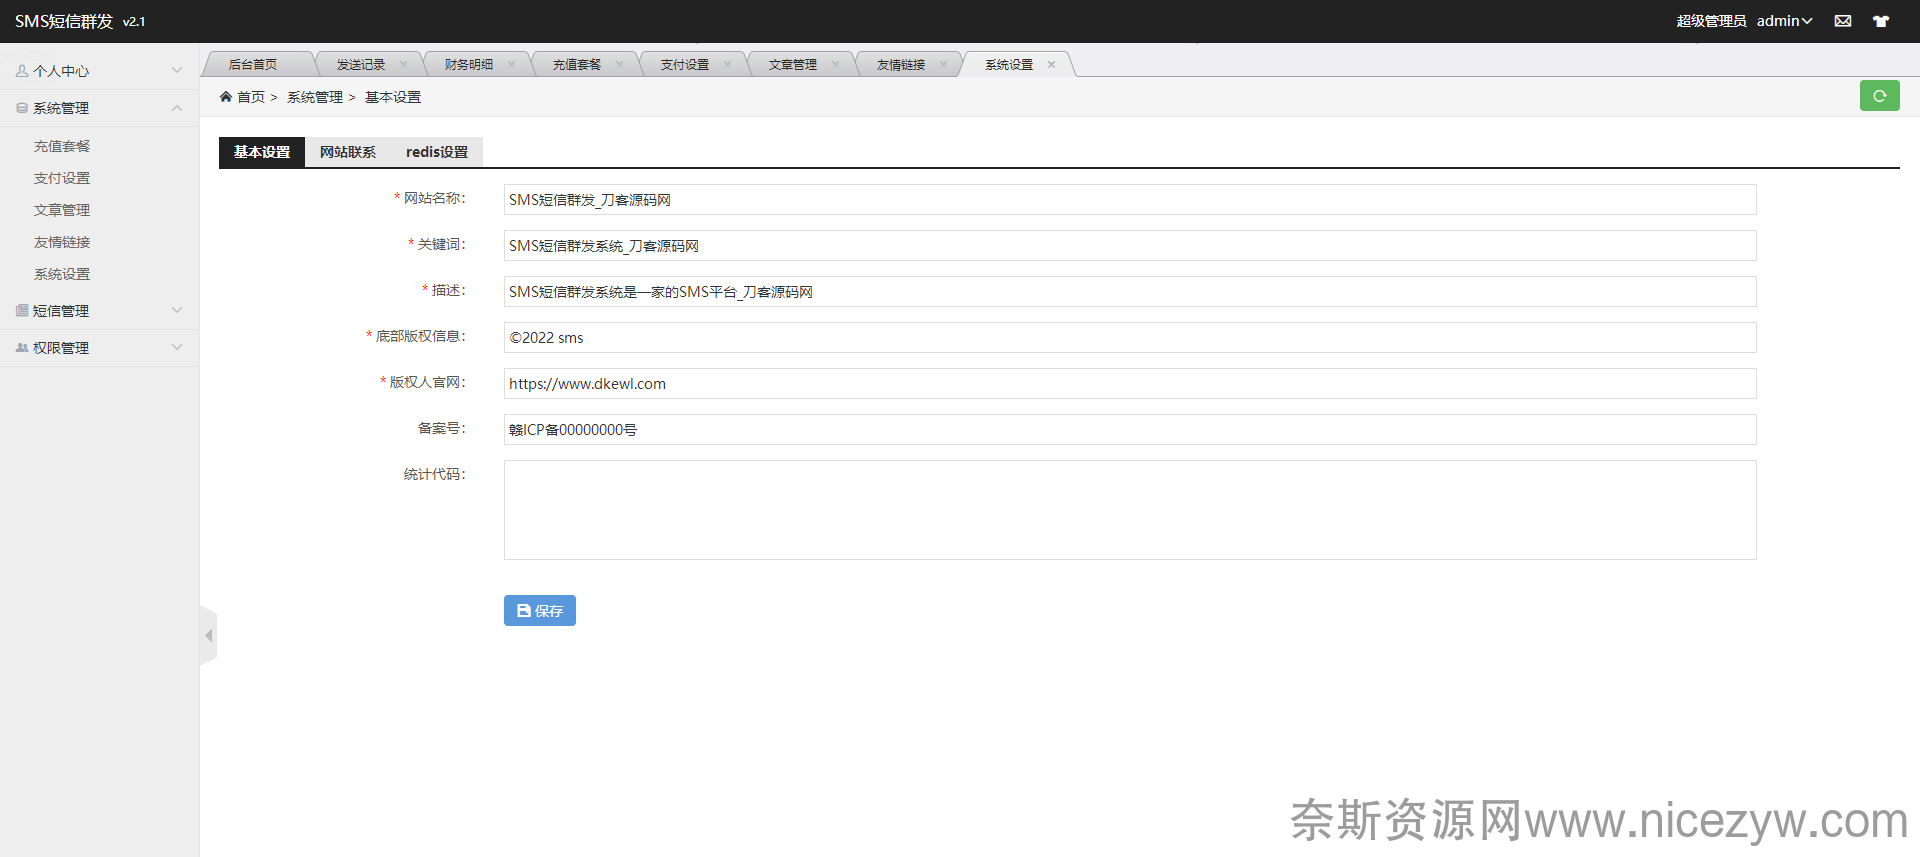
Task: Close the 发送记录 tab
Action: (x=403, y=64)
